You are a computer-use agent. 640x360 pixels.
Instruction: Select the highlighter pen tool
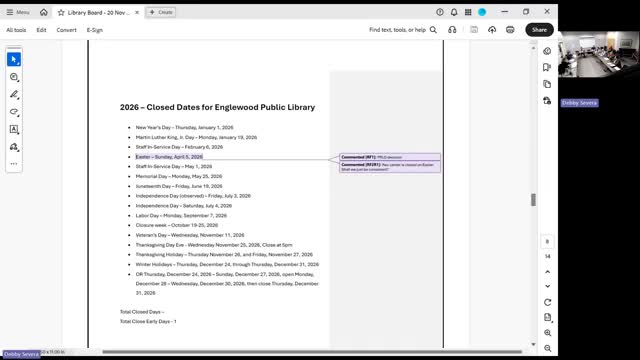tap(14, 94)
